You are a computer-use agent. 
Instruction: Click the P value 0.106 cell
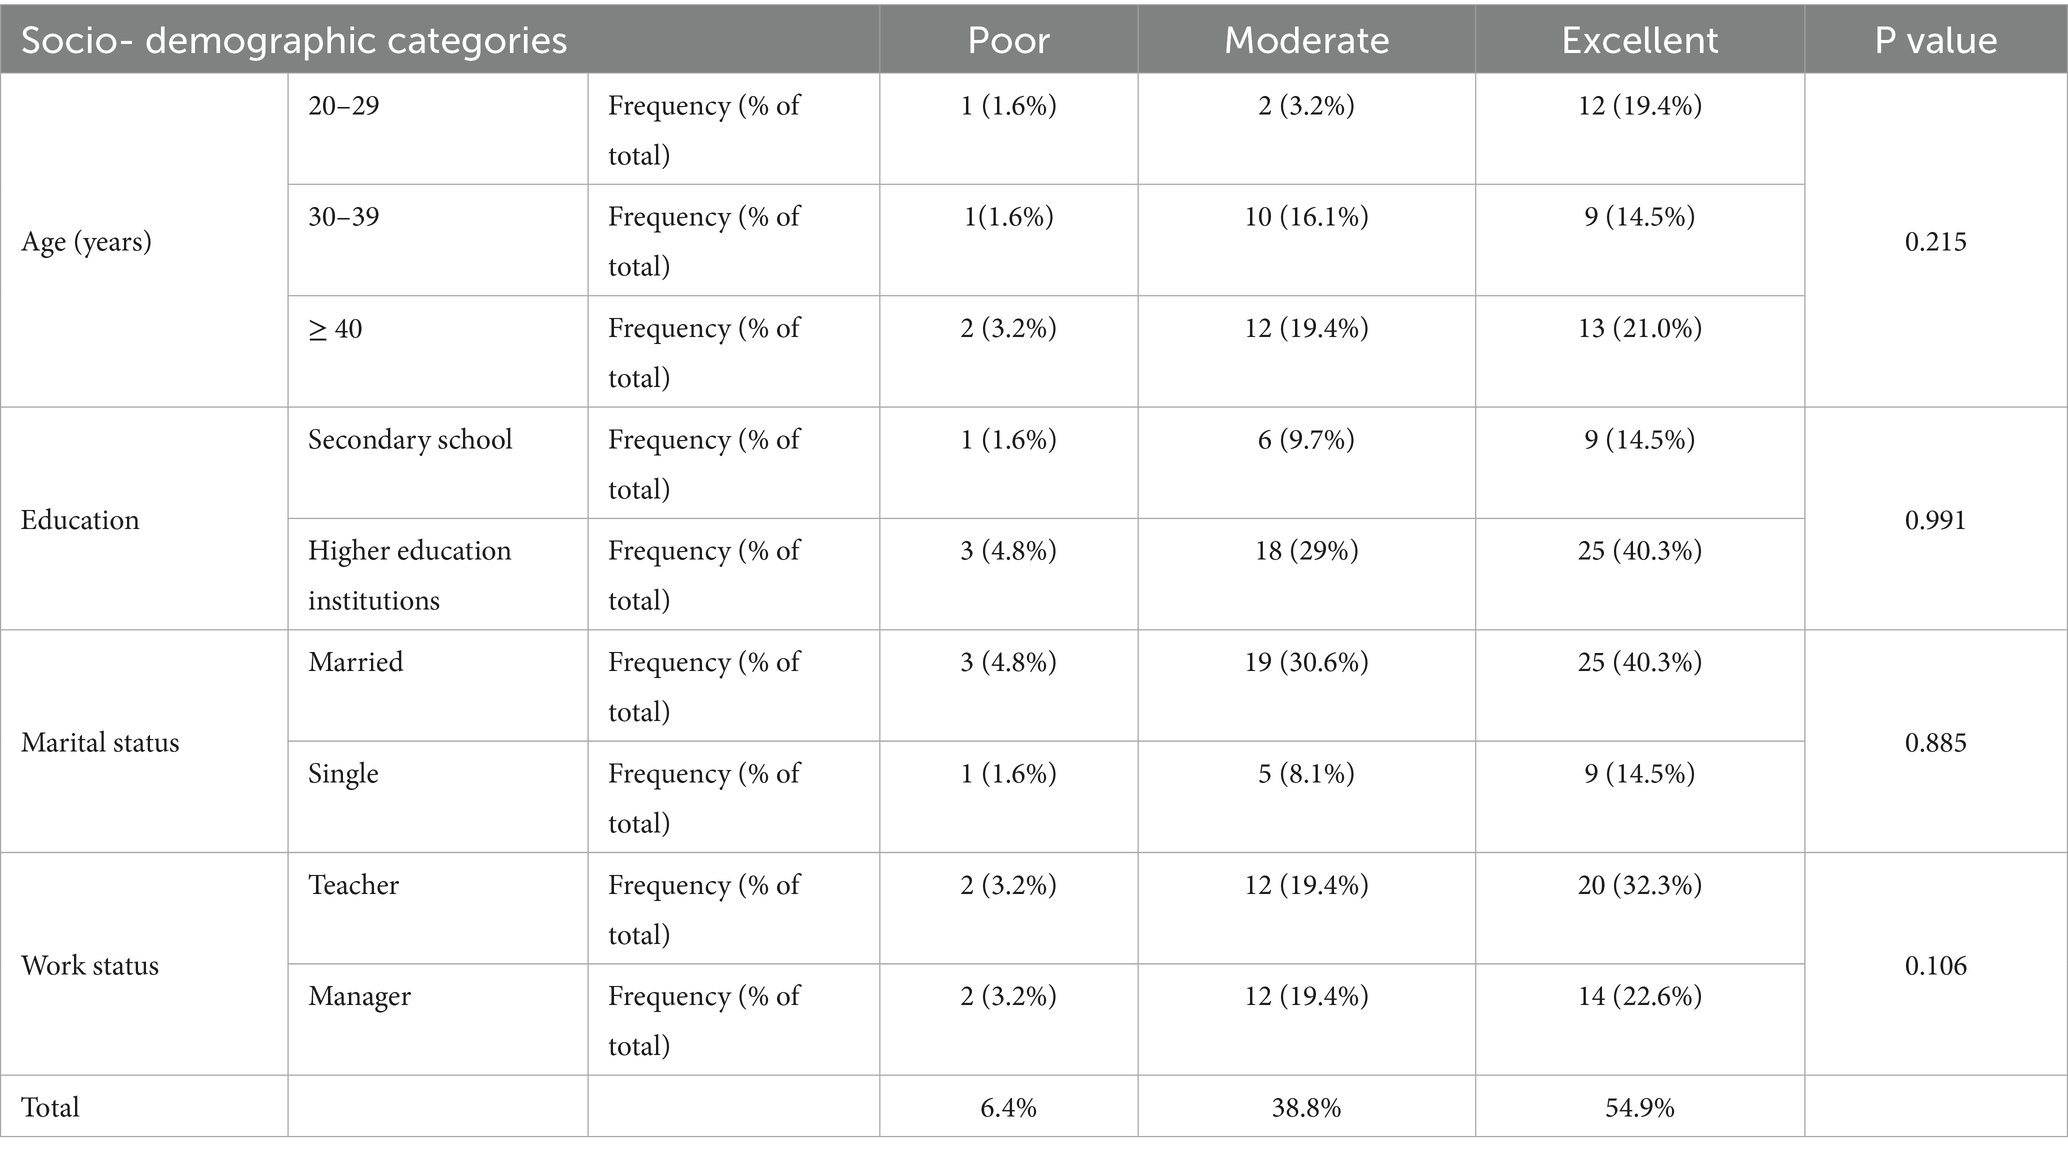(x=1935, y=966)
